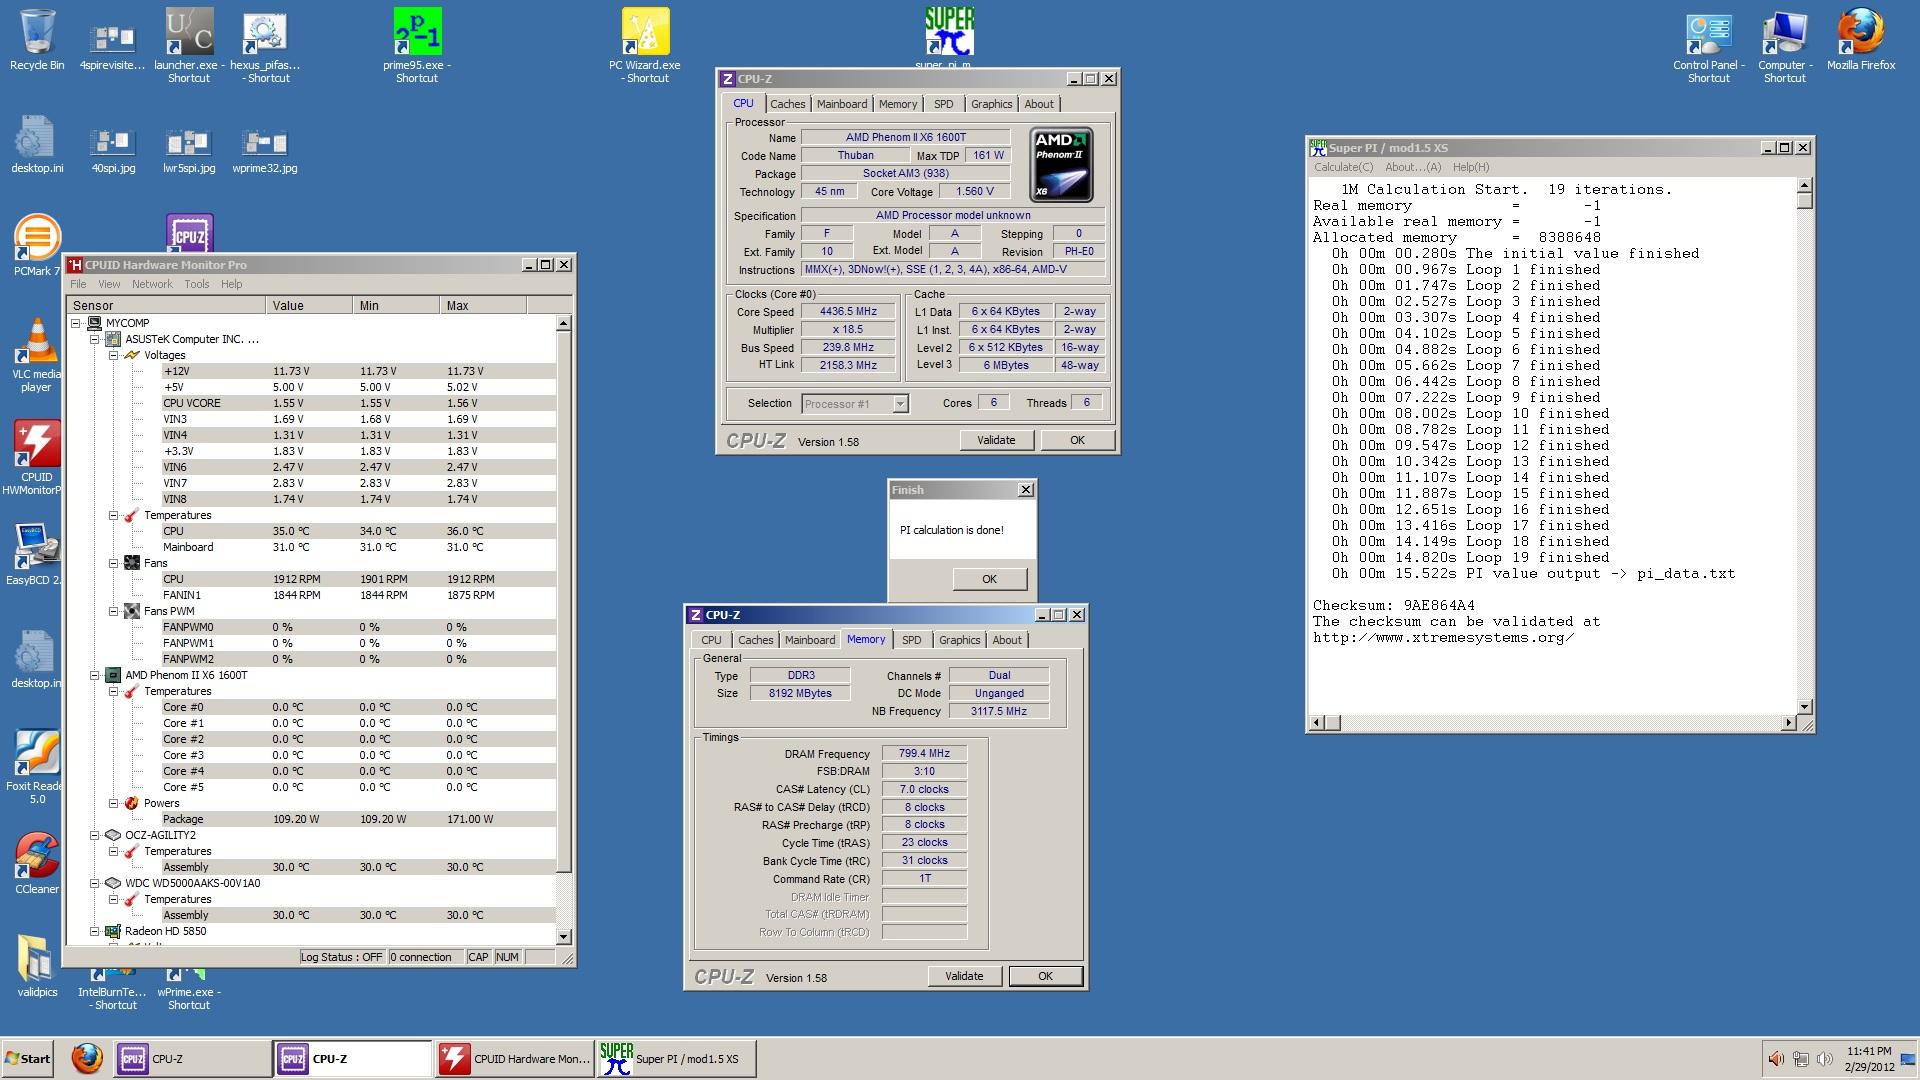Open lwr5spi.jpg image file
Image resolution: width=1920 pixels, height=1080 pixels.
pyautogui.click(x=189, y=150)
